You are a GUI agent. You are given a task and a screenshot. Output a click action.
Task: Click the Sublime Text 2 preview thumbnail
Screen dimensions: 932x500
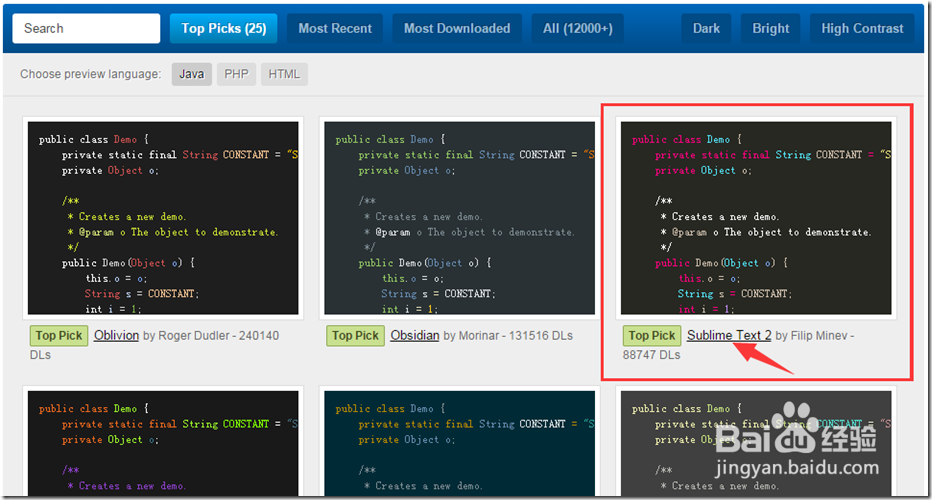756,218
